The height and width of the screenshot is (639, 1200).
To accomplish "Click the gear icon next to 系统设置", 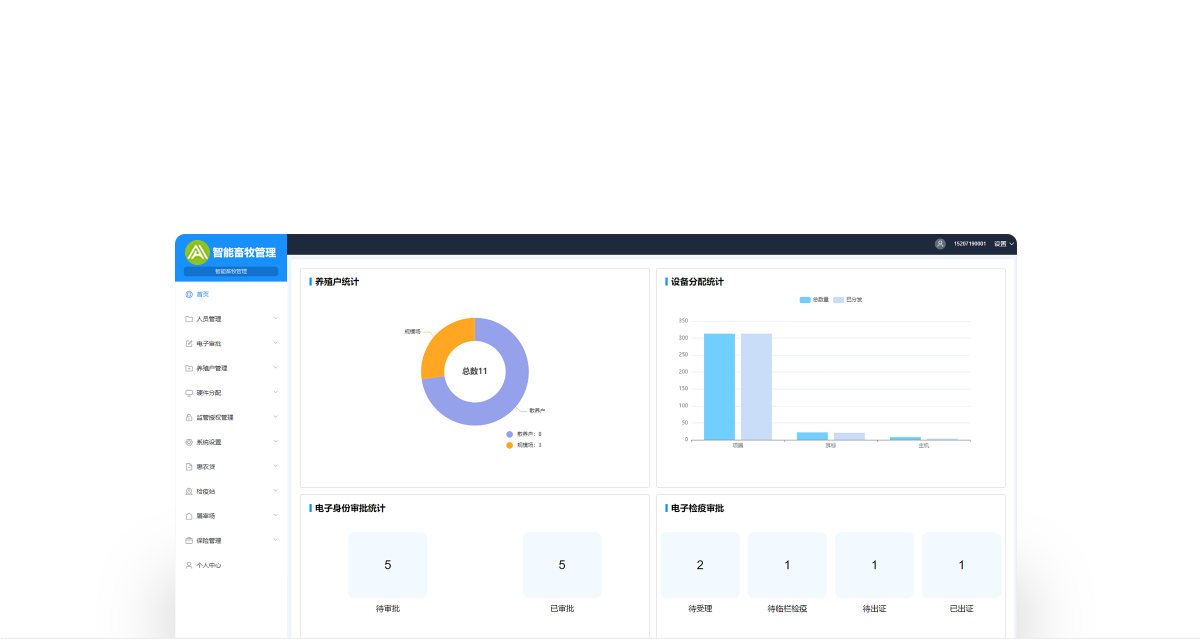I will (189, 442).
